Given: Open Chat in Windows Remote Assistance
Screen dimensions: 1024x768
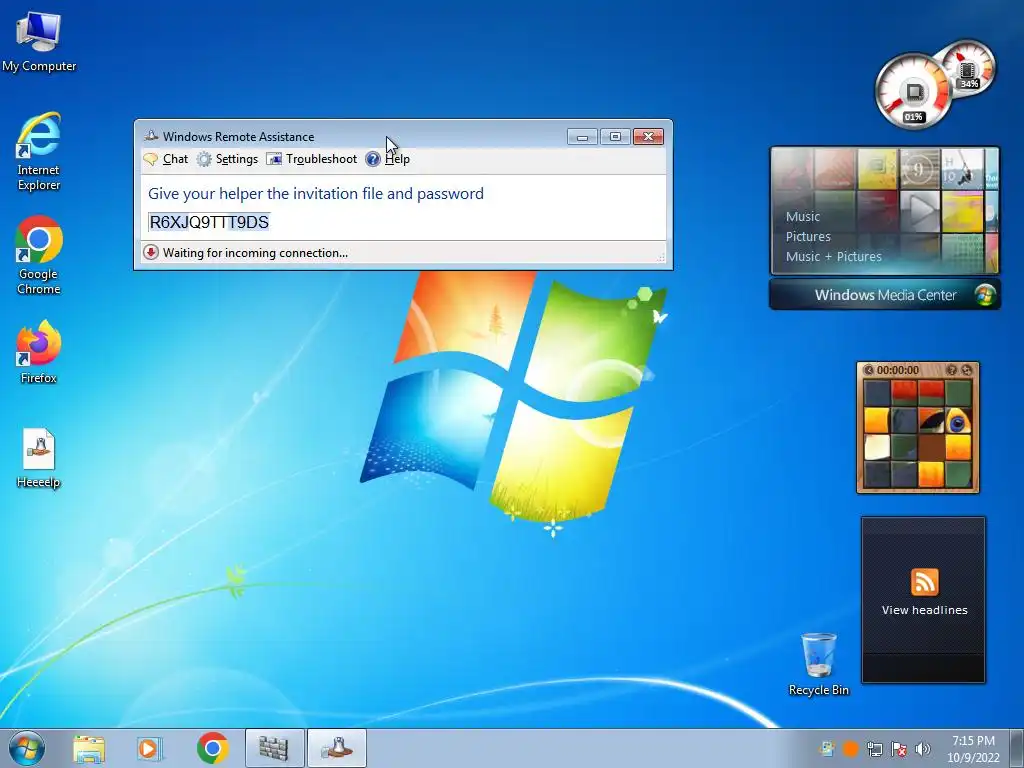Looking at the screenshot, I should 166,159.
